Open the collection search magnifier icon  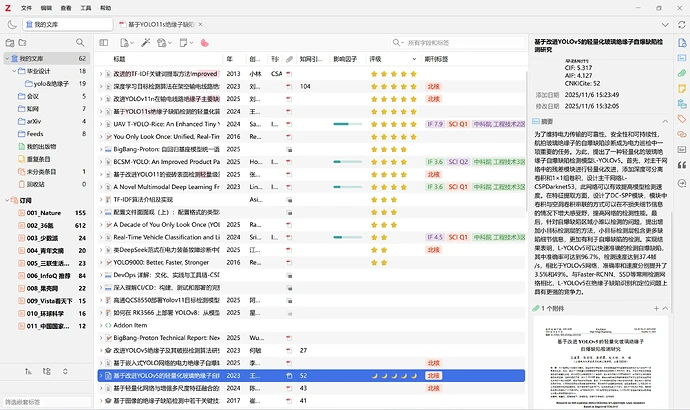[80, 43]
